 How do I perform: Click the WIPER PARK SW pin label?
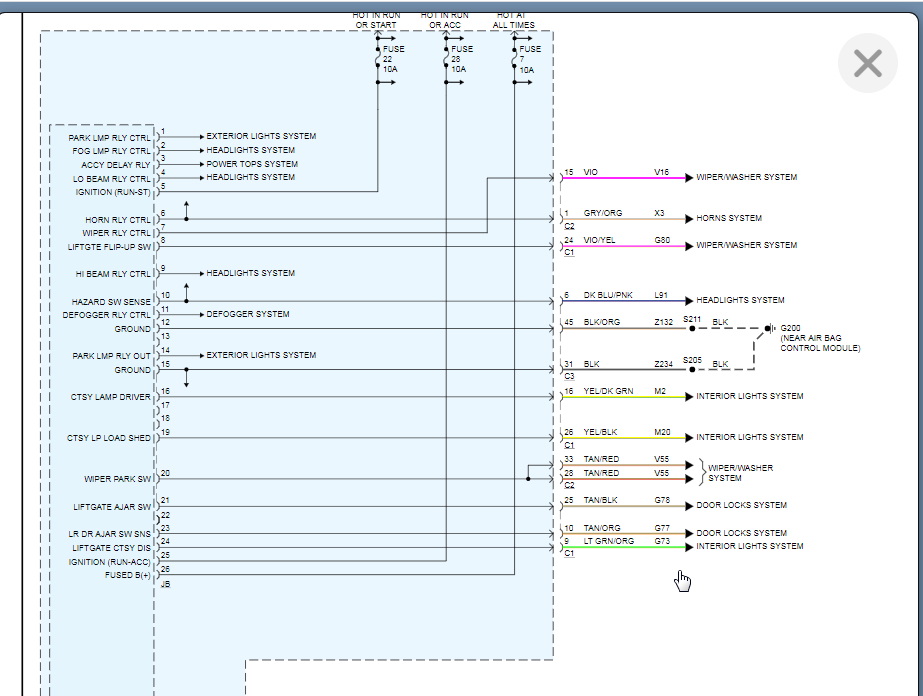(x=117, y=479)
